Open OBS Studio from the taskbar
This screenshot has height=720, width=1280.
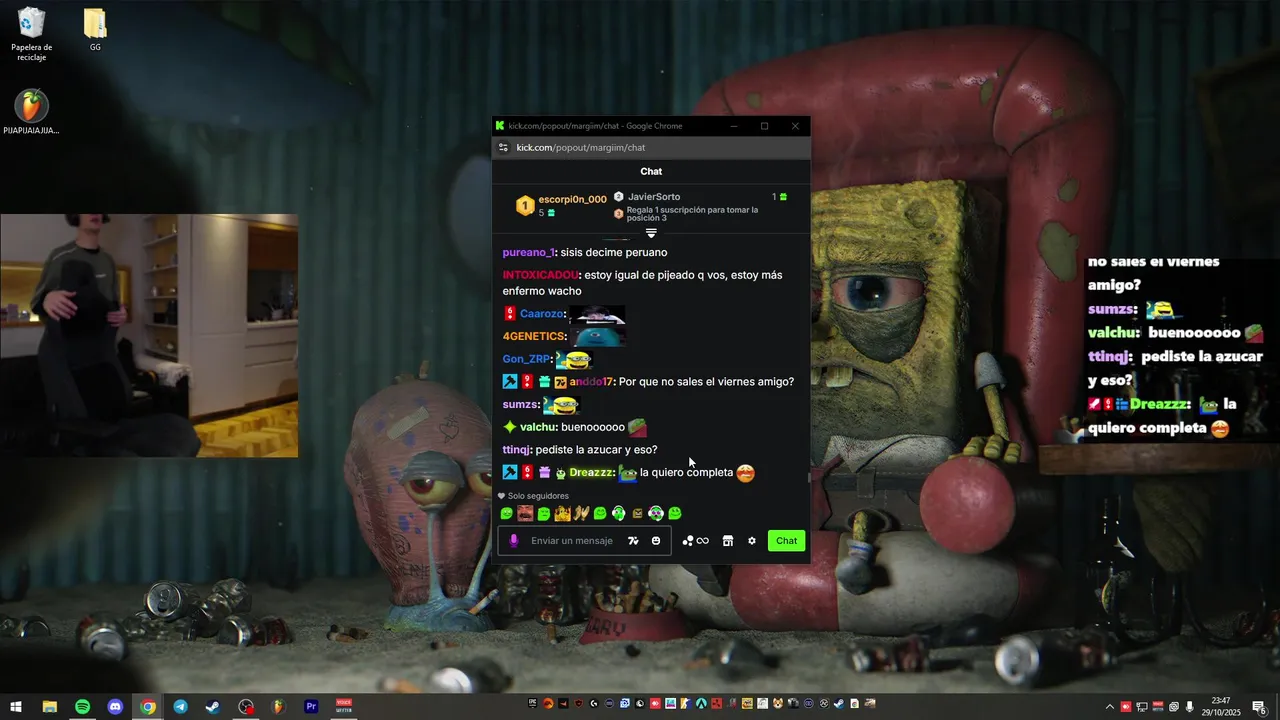click(246, 707)
